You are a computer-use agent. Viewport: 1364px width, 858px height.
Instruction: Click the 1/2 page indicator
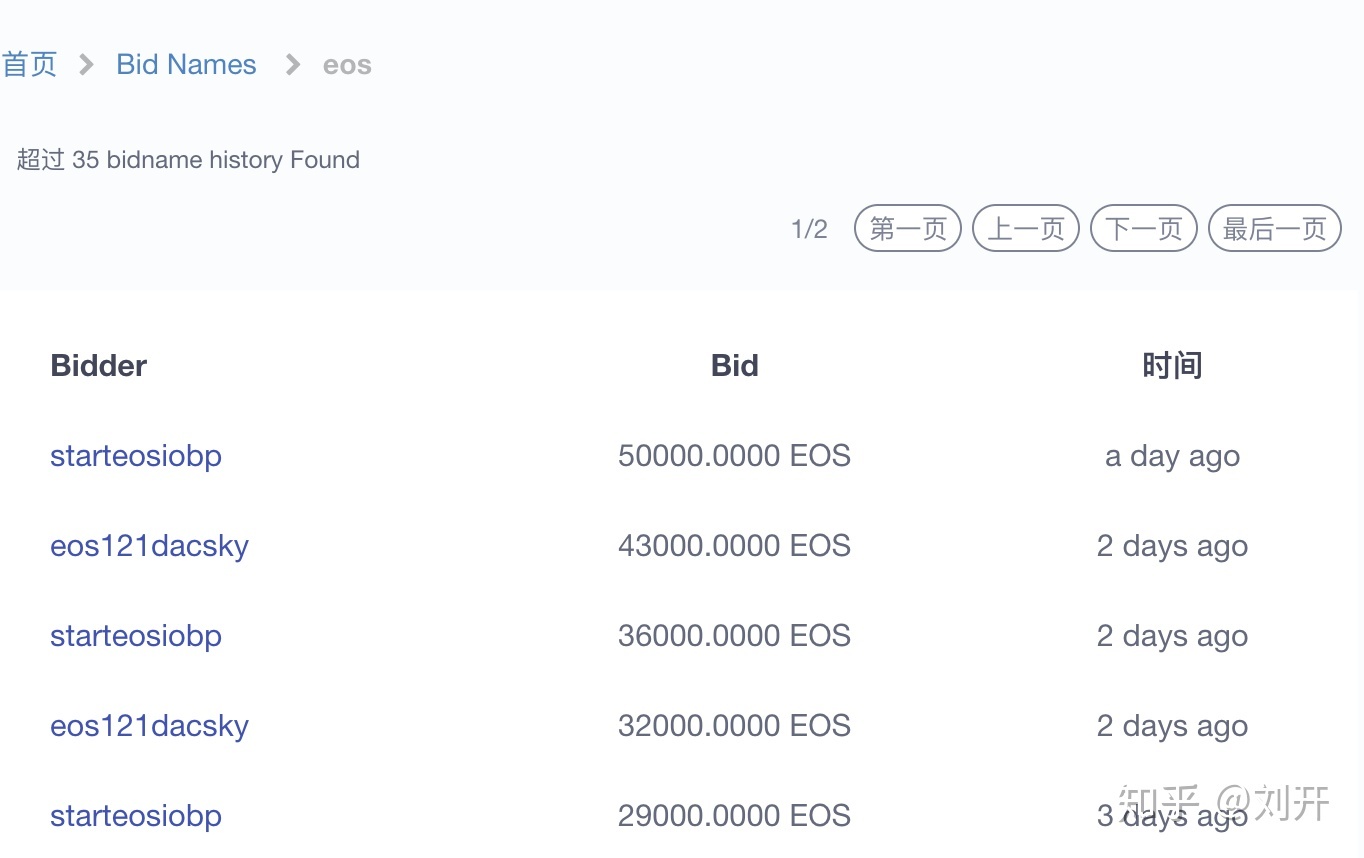[809, 230]
